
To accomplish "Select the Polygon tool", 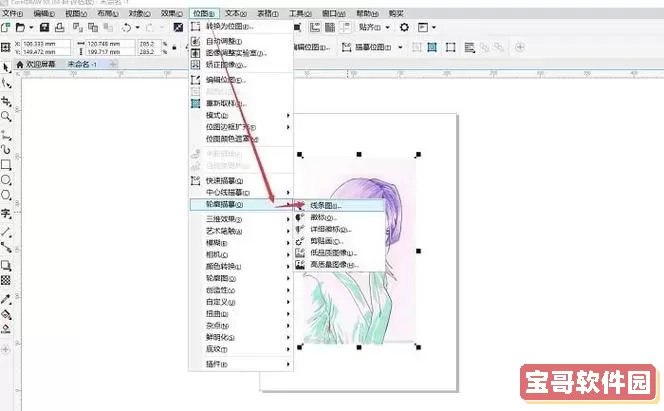I will tap(6, 195).
